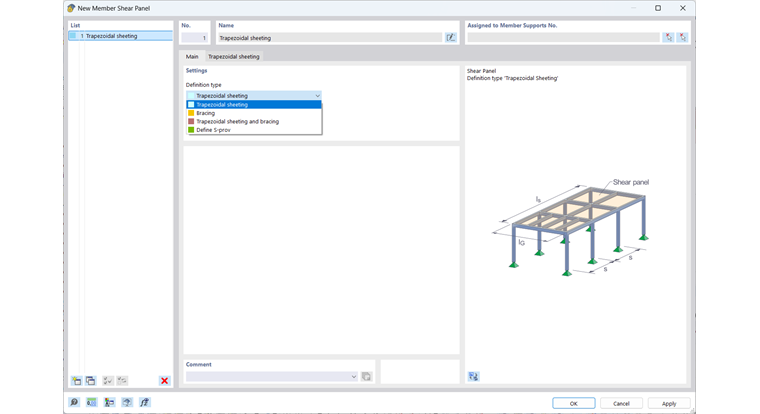Click the first select member supports picker icon
760x414 pixels.
(x=668, y=37)
